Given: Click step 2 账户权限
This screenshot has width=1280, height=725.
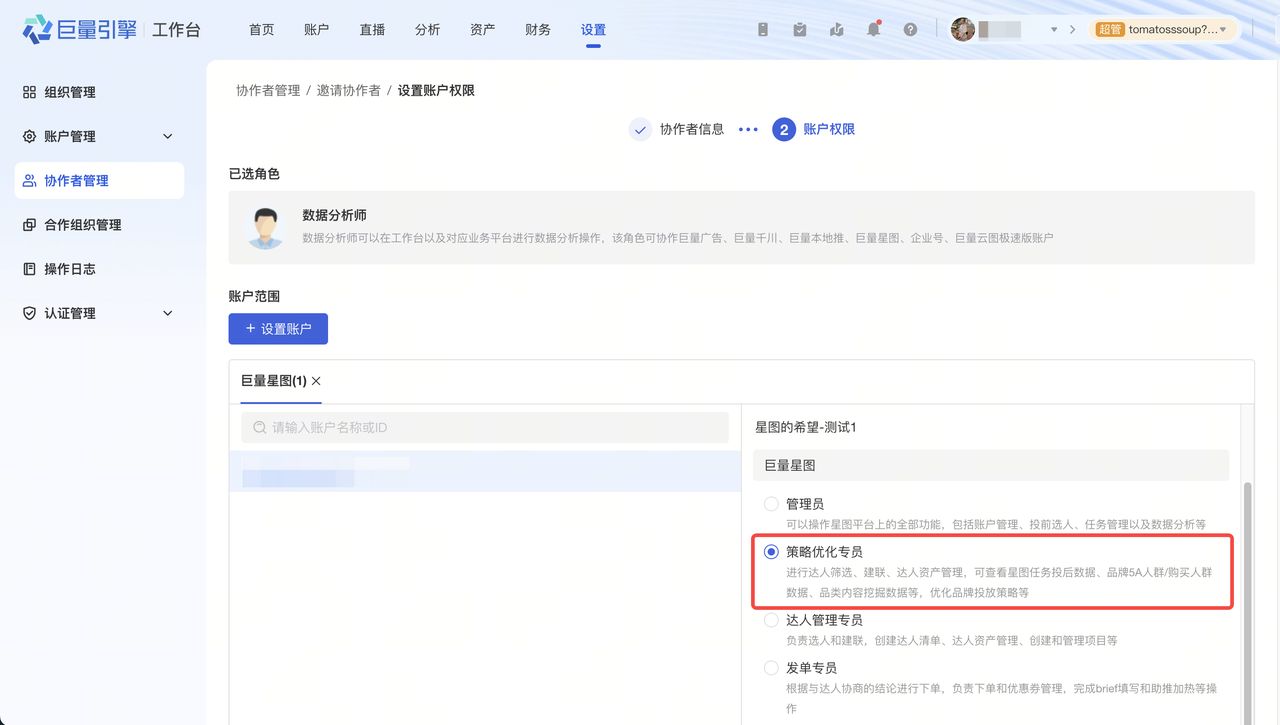Looking at the screenshot, I should (x=814, y=130).
